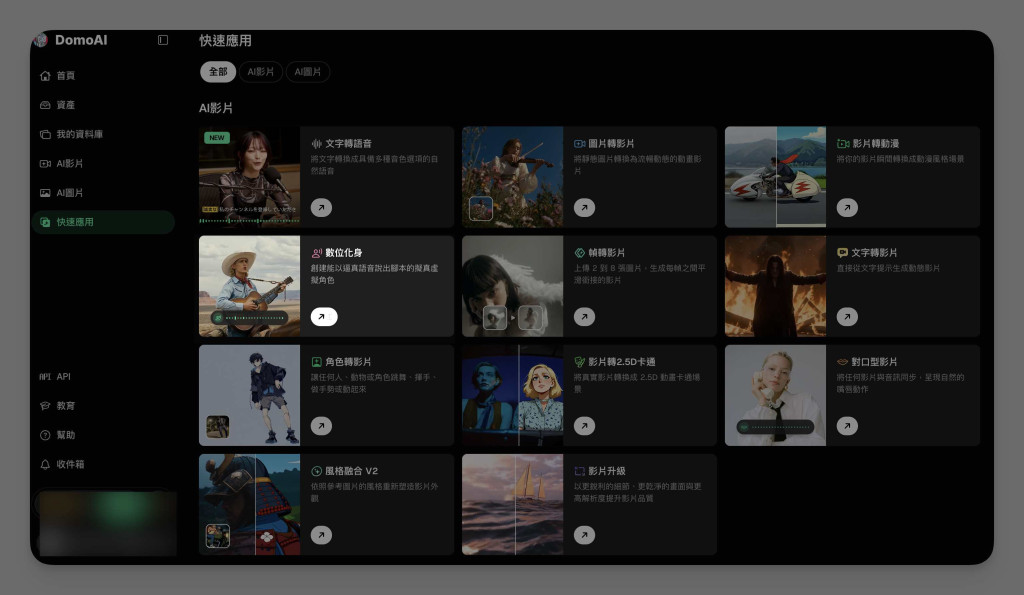Switch to the AI影片 filter pill
The height and width of the screenshot is (595, 1024).
(x=261, y=72)
